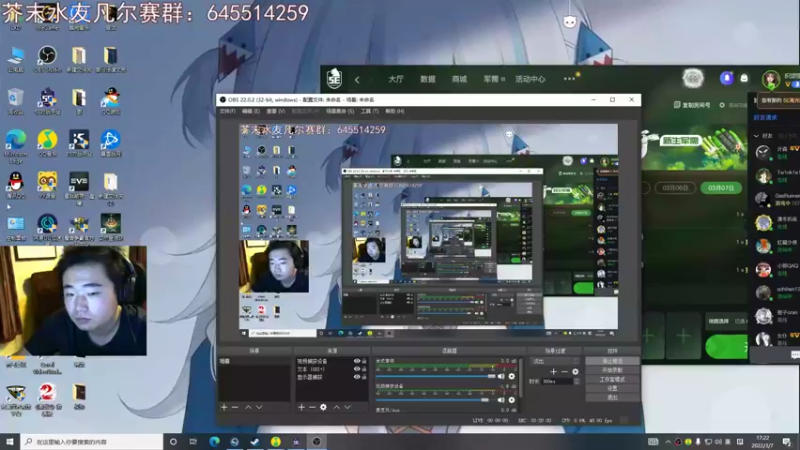This screenshot has height=450, width=800.
Task: Open the user avatar in 5E header
Action: (770, 79)
